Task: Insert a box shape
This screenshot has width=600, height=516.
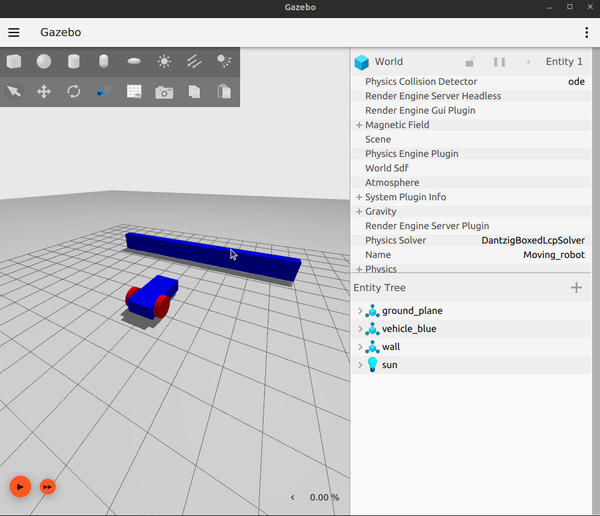Action: [14, 61]
